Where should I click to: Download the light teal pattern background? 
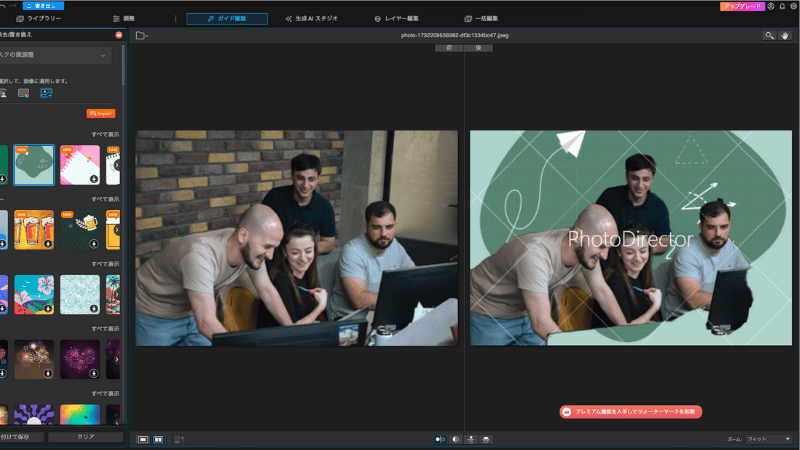(94, 309)
